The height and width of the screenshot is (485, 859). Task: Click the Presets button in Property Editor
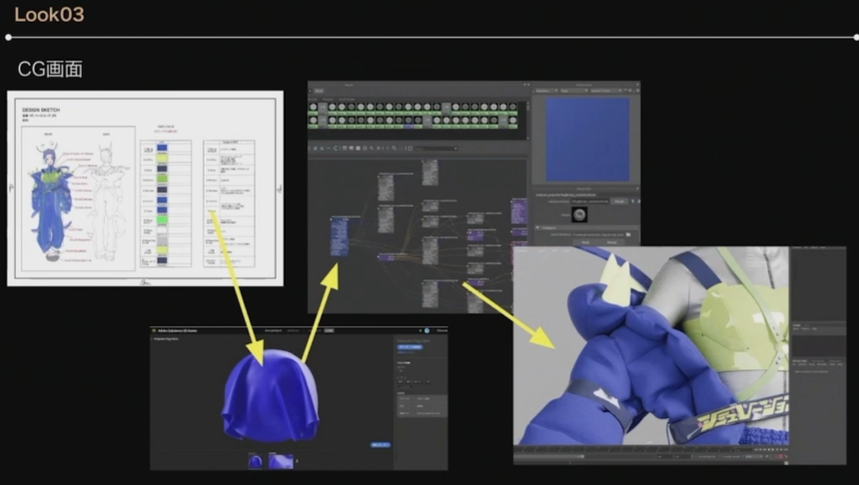[619, 201]
